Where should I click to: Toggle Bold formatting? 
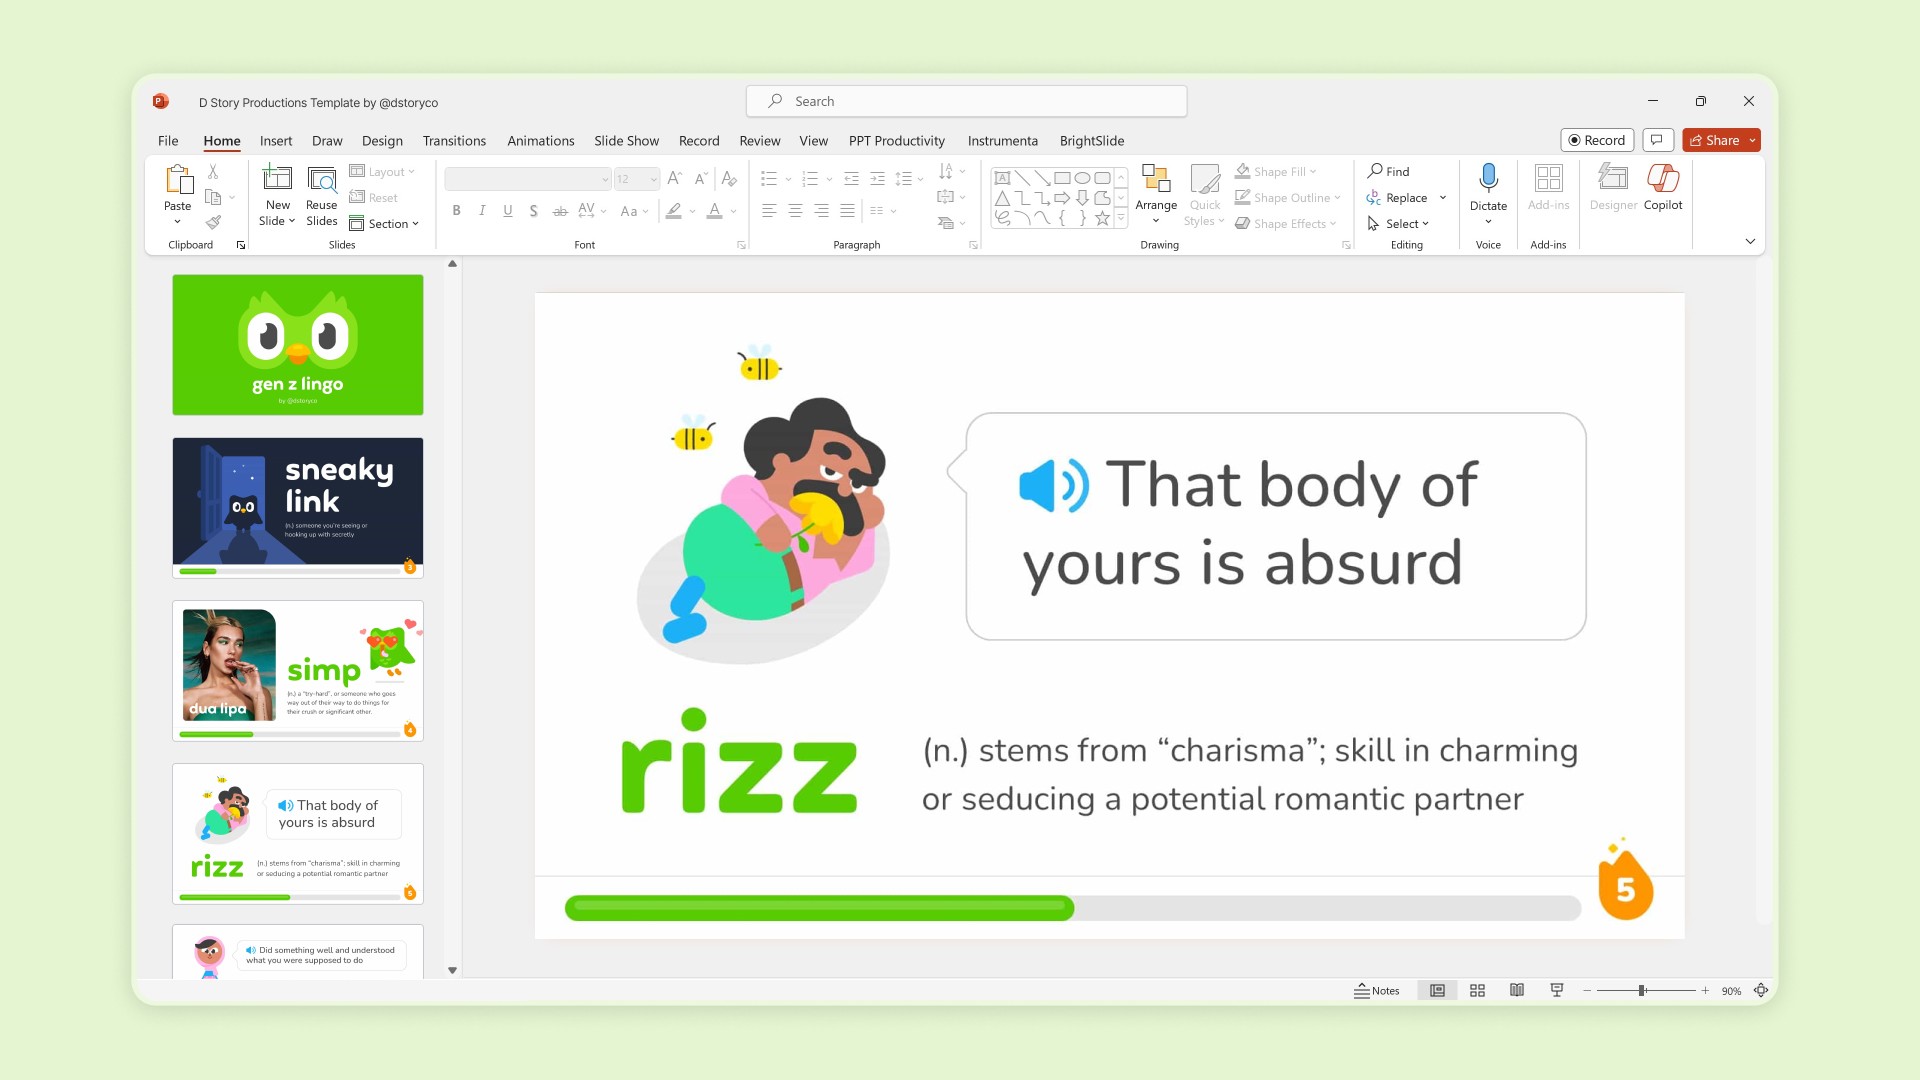(x=456, y=210)
